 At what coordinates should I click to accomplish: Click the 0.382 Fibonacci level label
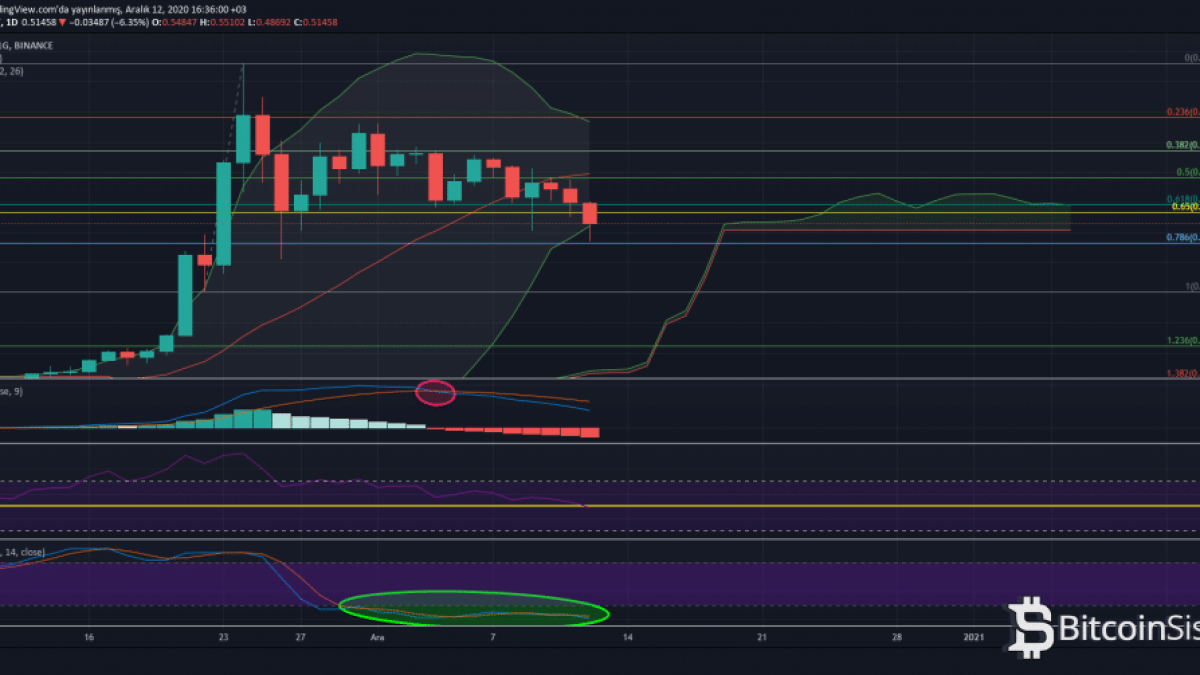(x=1182, y=145)
